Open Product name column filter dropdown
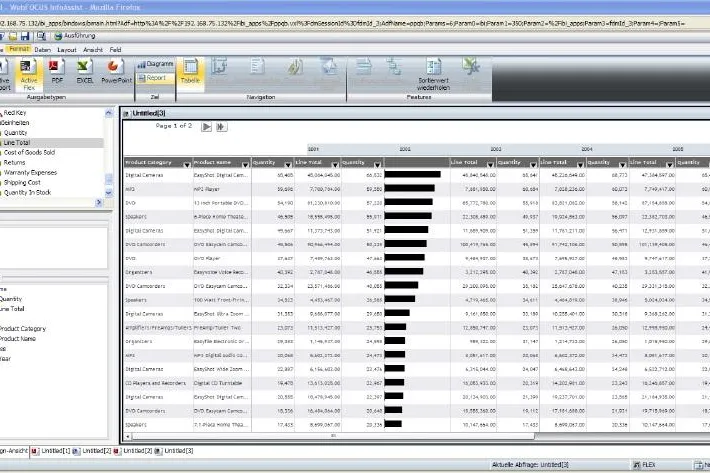This screenshot has width=710, height=473. click(245, 165)
